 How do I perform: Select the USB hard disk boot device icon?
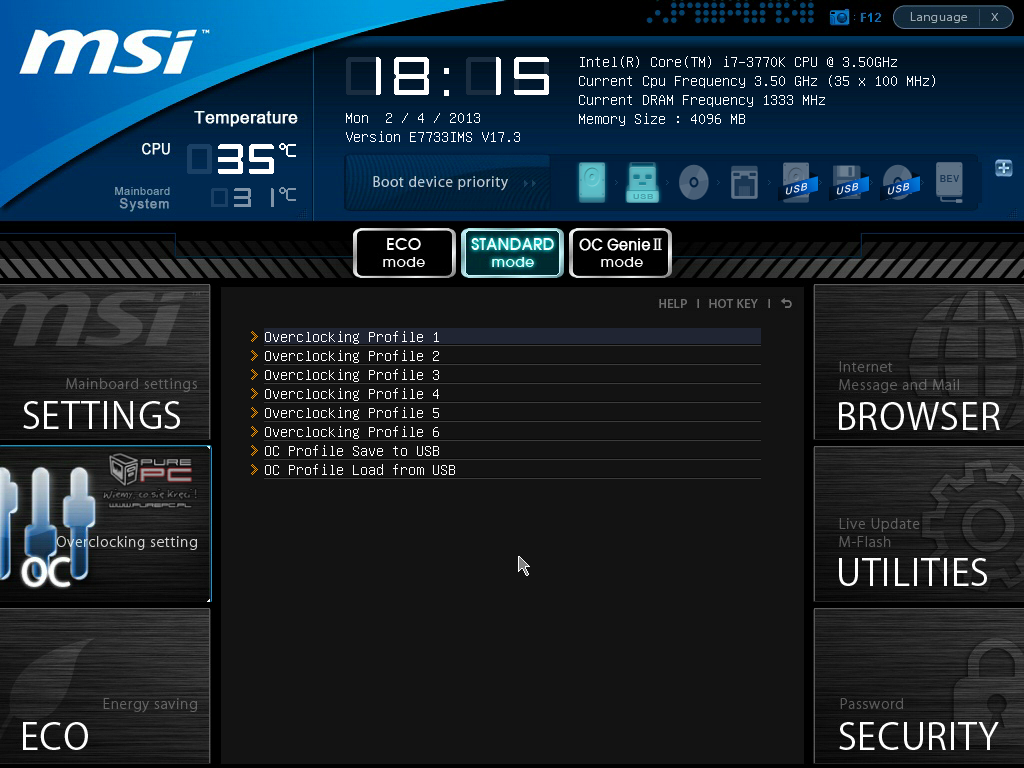797,182
